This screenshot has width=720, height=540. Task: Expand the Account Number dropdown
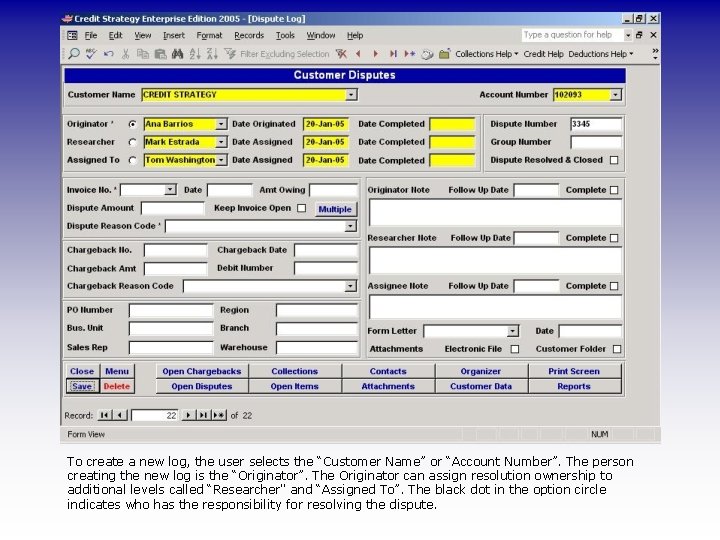616,95
